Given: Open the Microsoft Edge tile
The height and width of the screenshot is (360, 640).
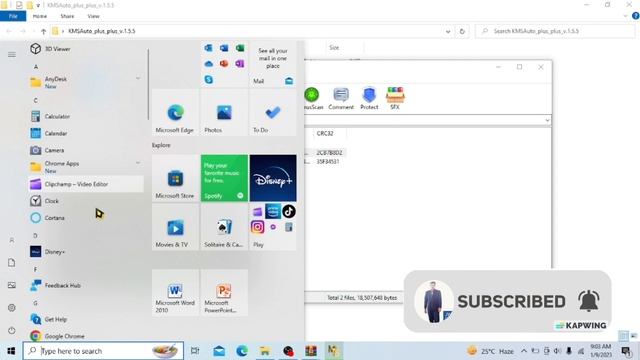Looking at the screenshot, I should pyautogui.click(x=175, y=112).
